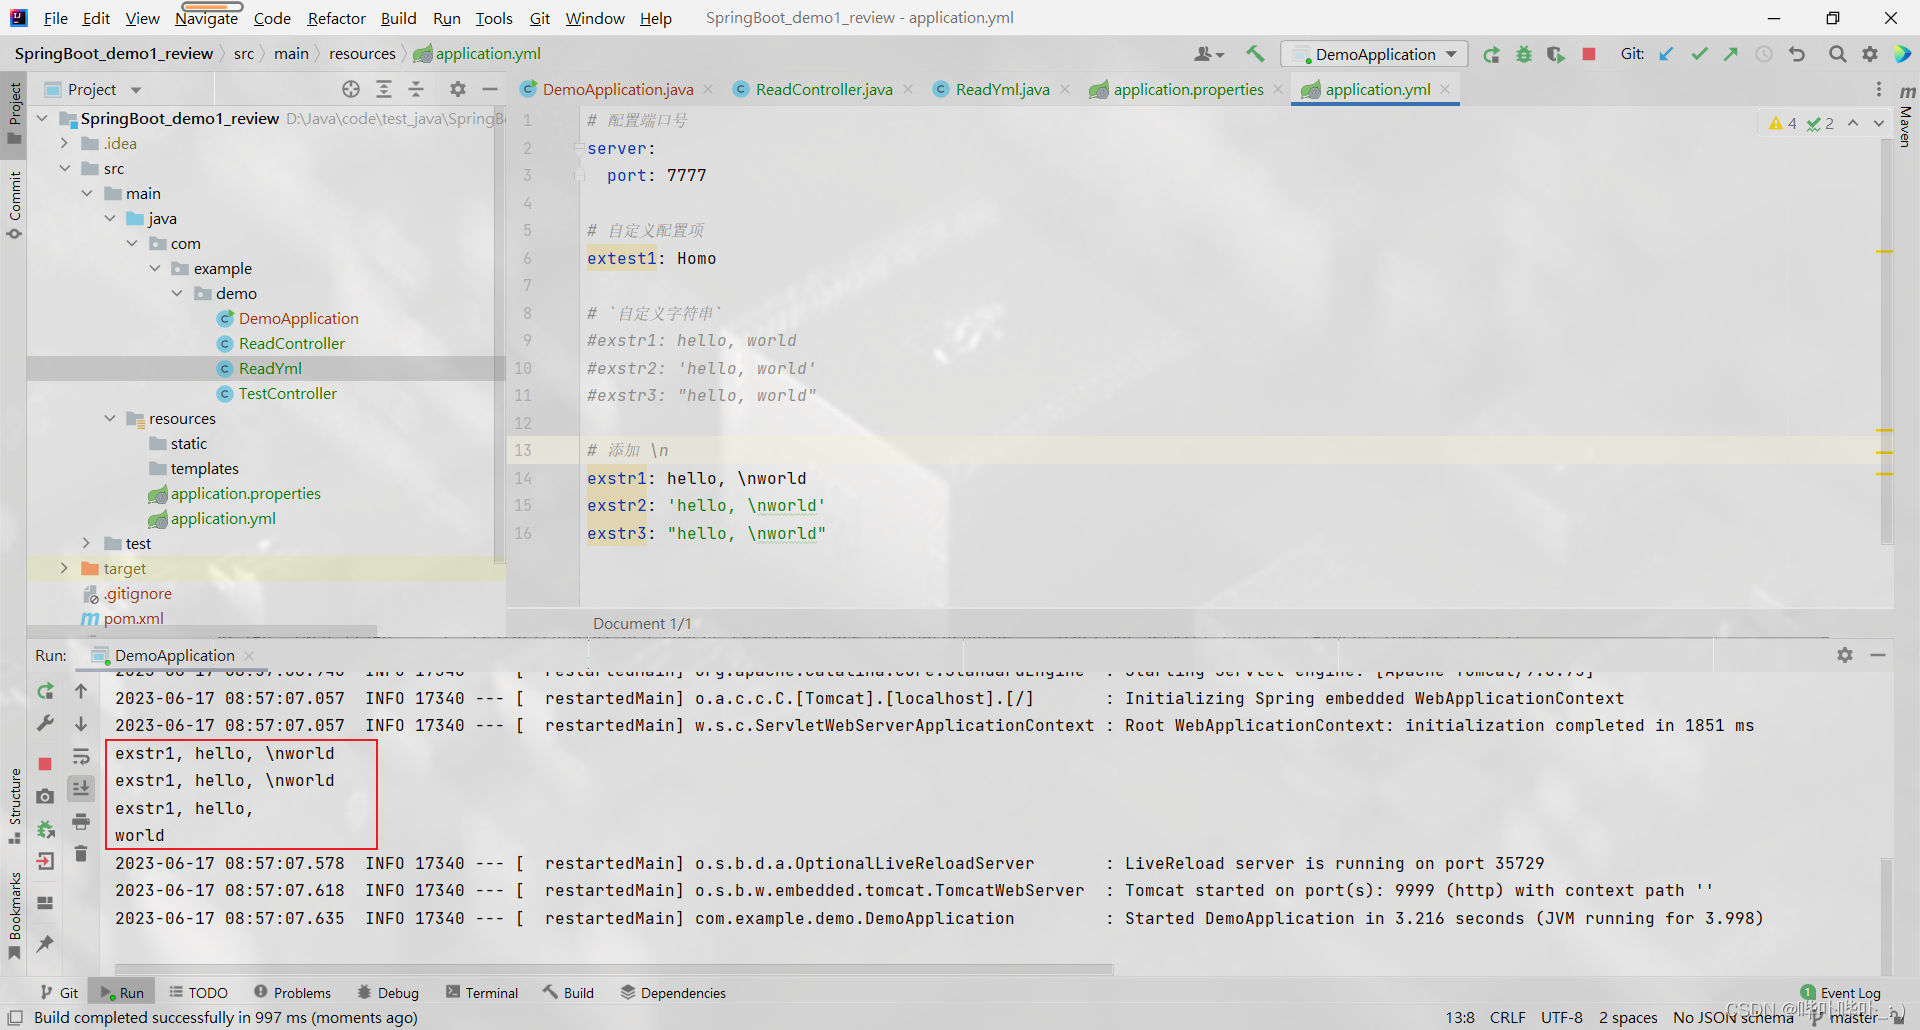Click the Git commit checkmark icon
This screenshot has width=1920, height=1030.
(x=1699, y=54)
